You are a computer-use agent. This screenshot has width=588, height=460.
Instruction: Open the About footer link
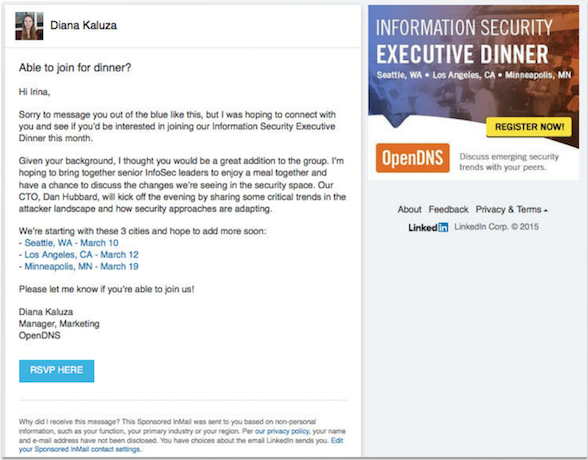coord(410,210)
